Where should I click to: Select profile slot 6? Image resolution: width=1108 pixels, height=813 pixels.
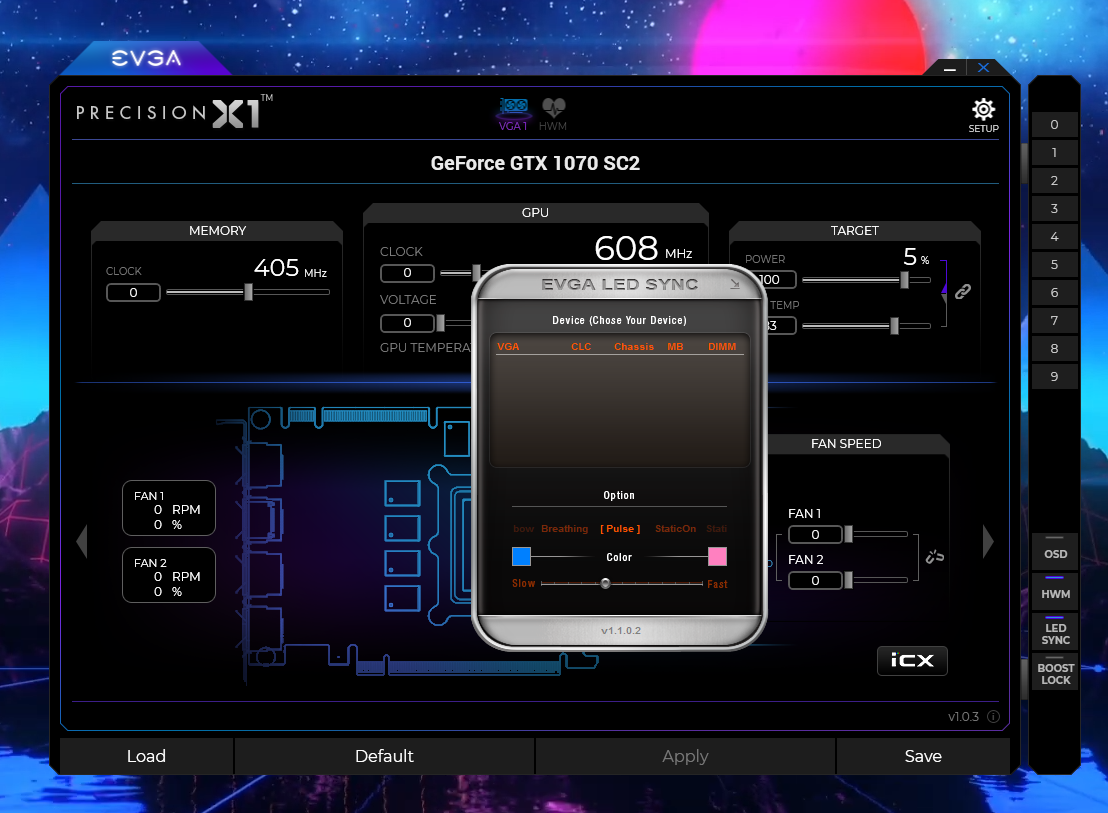tap(1054, 292)
